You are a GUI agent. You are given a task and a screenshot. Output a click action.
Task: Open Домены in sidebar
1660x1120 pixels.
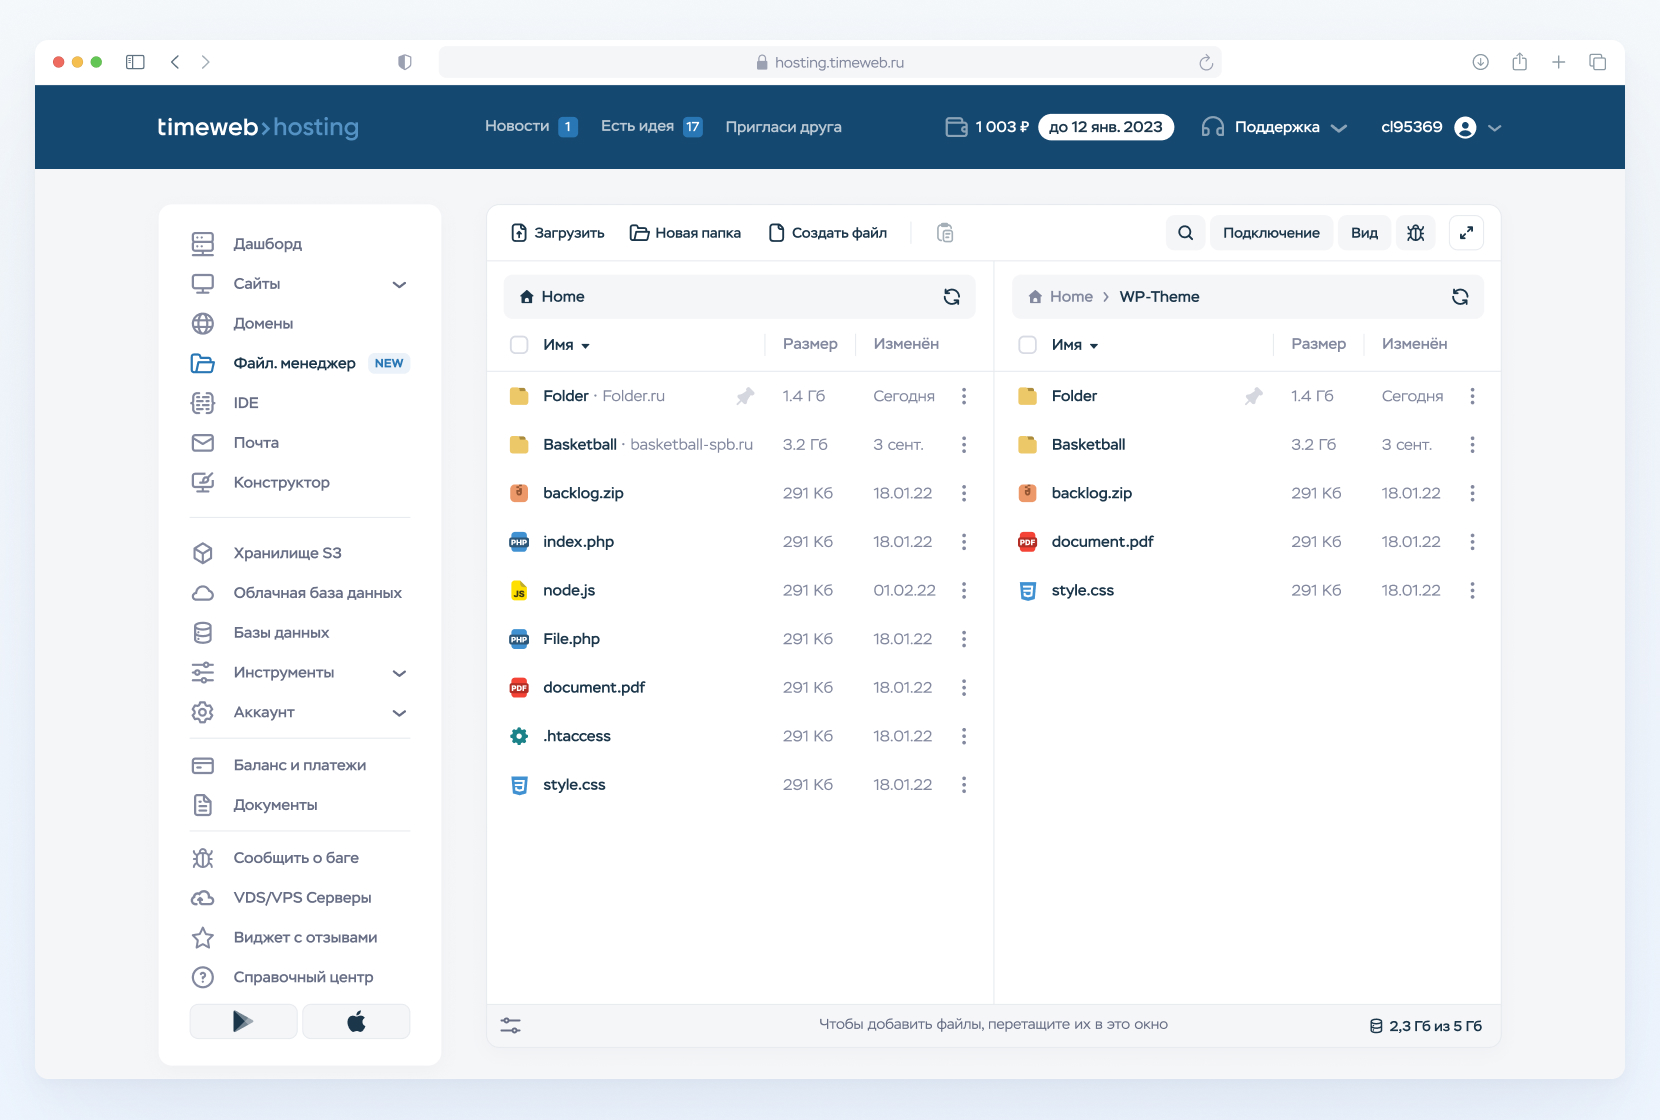click(263, 324)
